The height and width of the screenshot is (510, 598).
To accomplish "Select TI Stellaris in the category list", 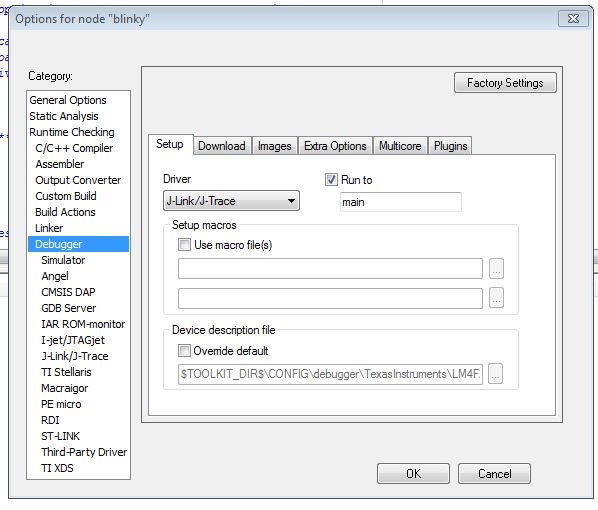I will (x=78, y=372).
